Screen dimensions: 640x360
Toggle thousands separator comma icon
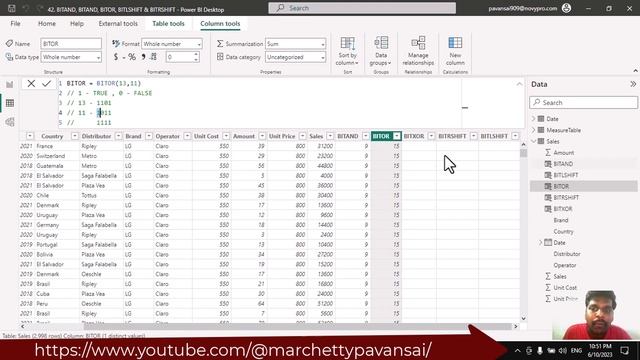click(x=143, y=57)
